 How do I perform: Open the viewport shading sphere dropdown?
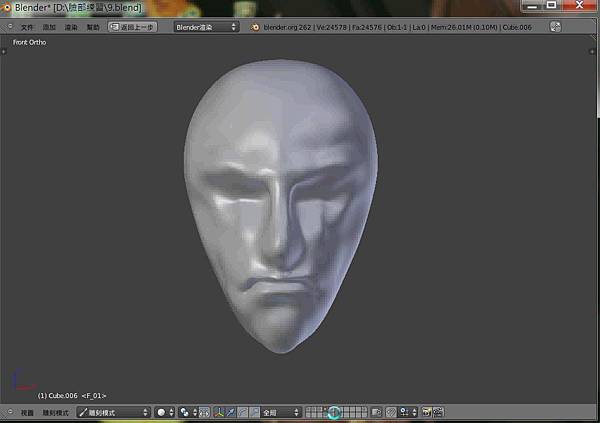click(164, 412)
